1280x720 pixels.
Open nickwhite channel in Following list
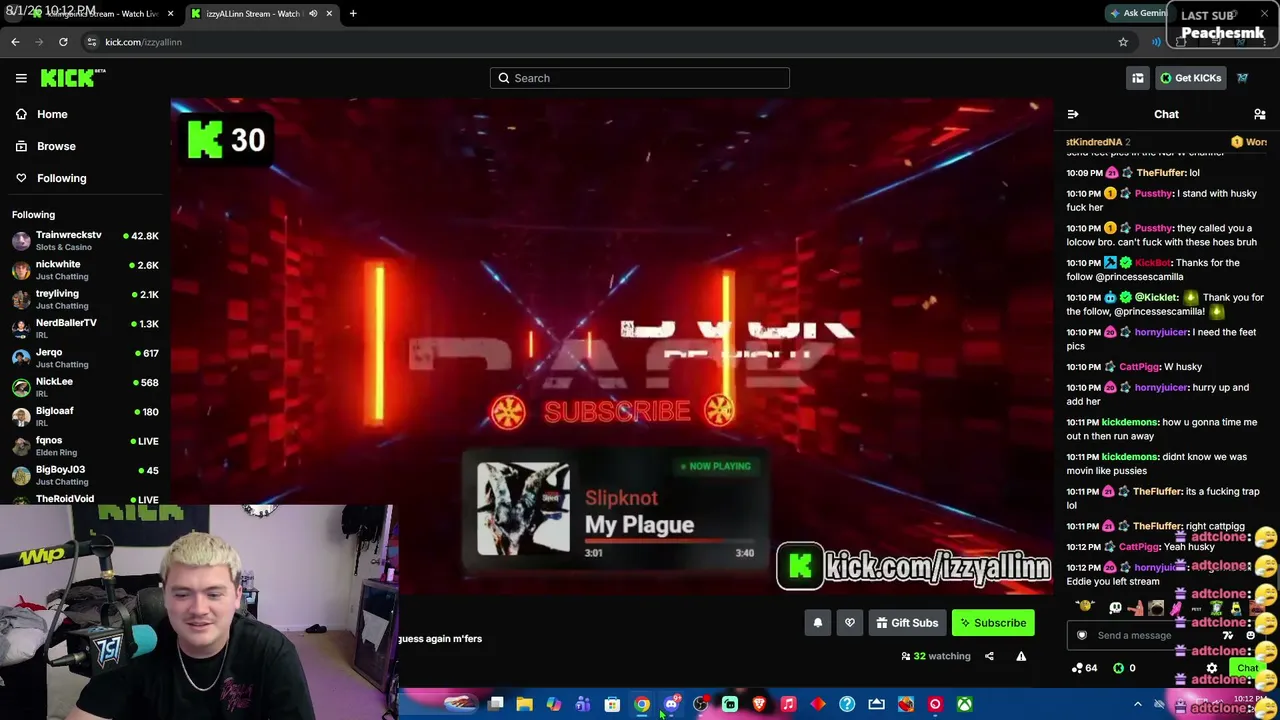(85, 270)
